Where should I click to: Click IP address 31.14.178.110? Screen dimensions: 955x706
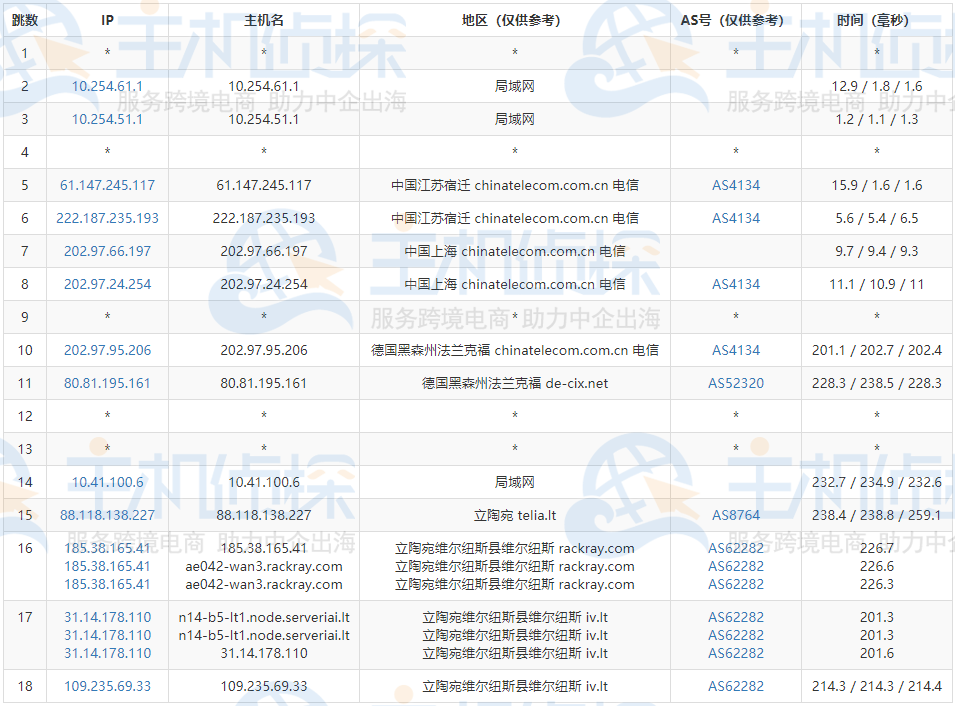[107, 618]
